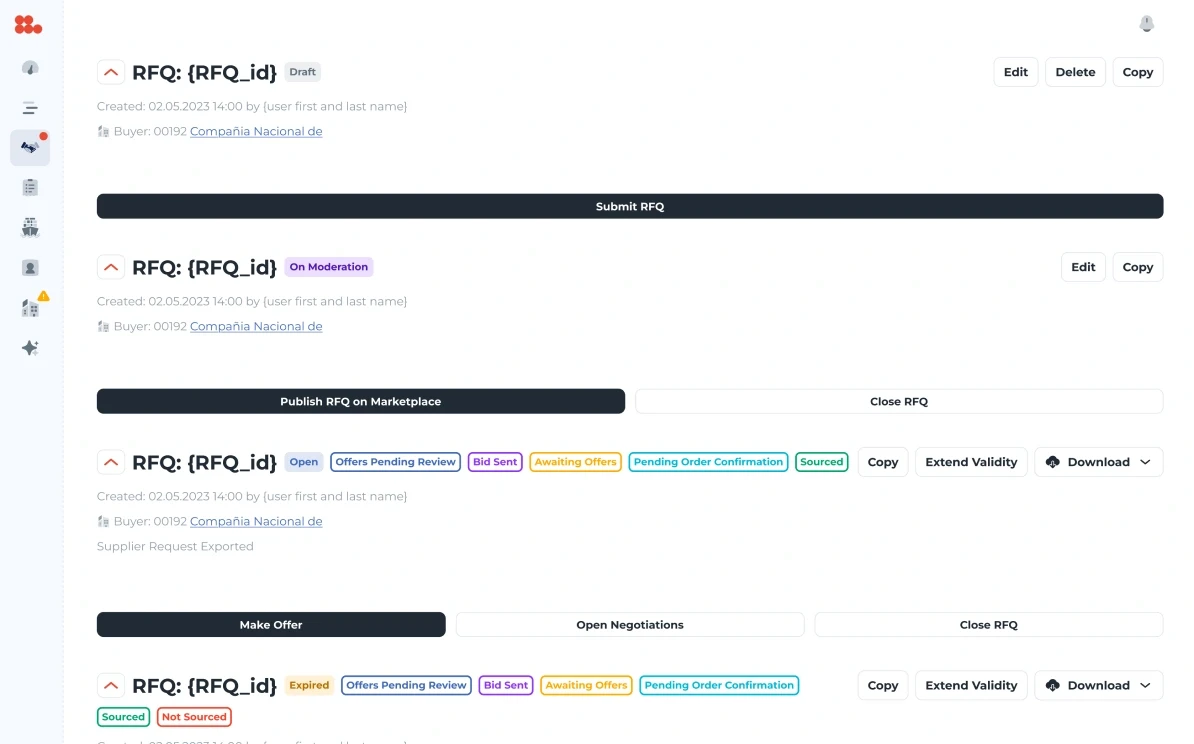Click the Submit RFQ button
The height and width of the screenshot is (744, 1194).
(630, 206)
